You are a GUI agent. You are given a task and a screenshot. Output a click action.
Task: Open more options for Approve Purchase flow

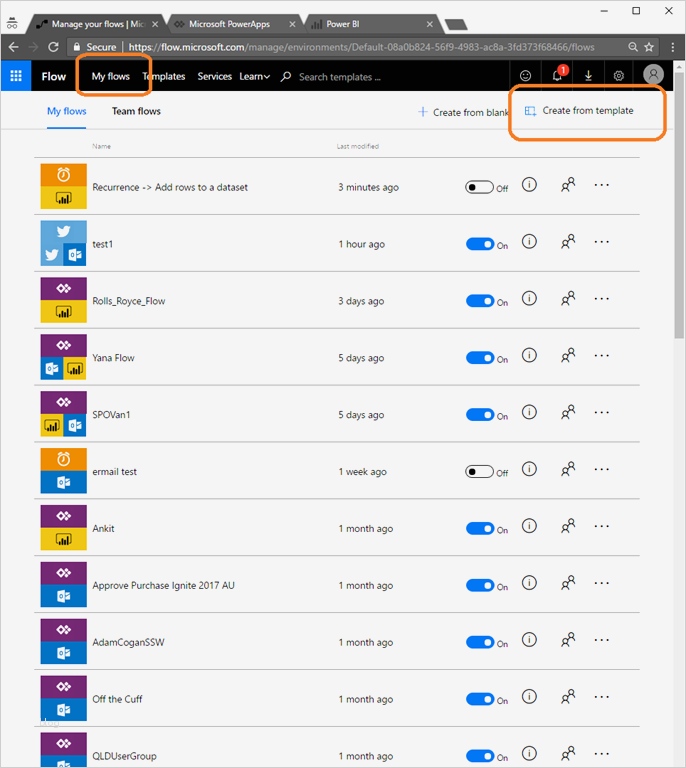pyautogui.click(x=601, y=583)
